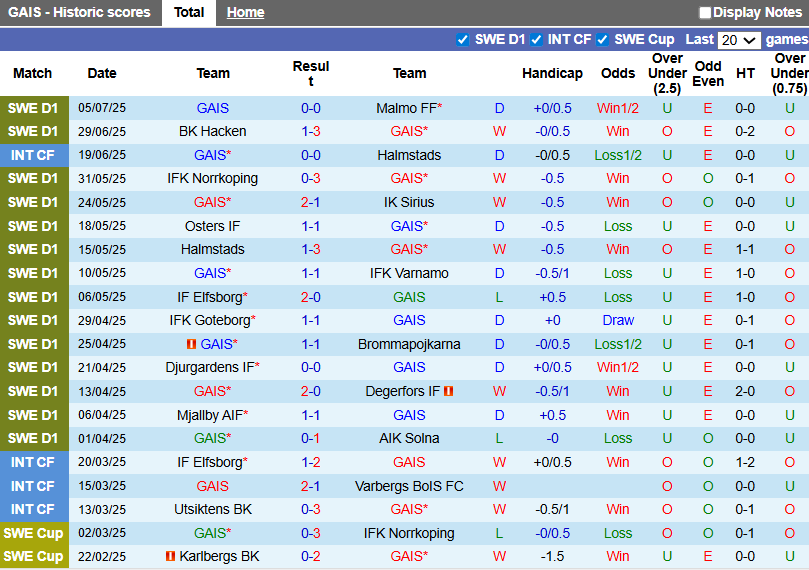The height and width of the screenshot is (570, 809).
Task: Uncheck the INT CF filter checkbox
Action: [x=537, y=40]
